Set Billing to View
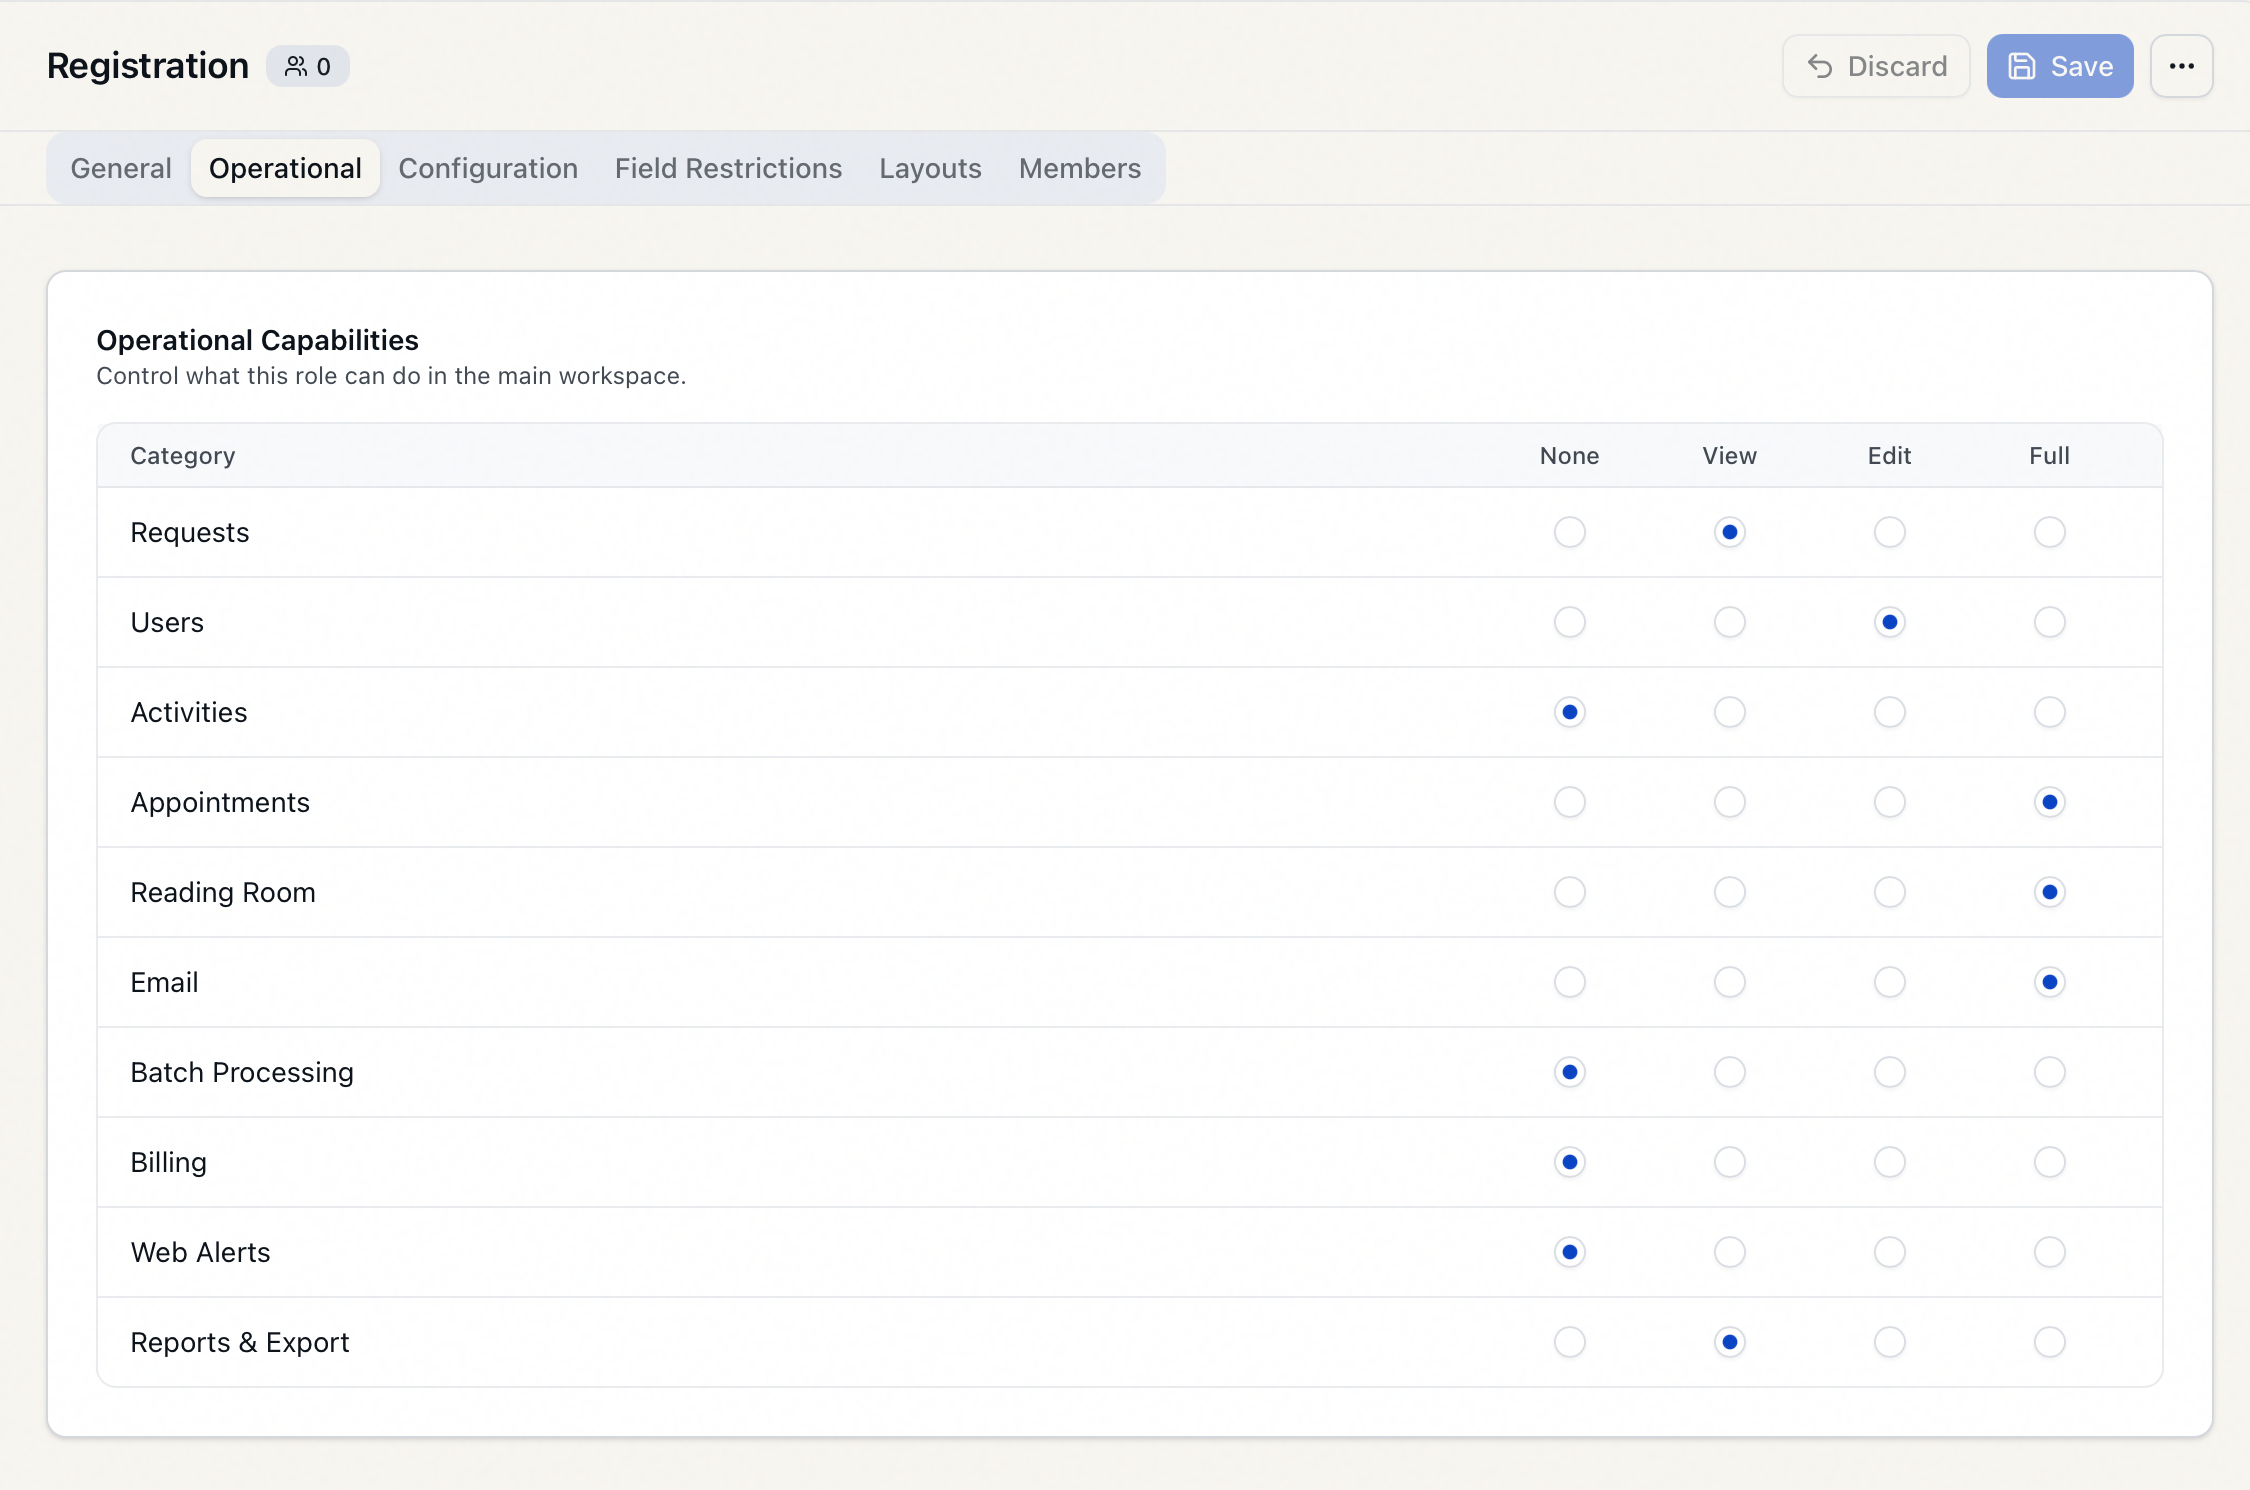The height and width of the screenshot is (1490, 2250). (x=1730, y=1162)
